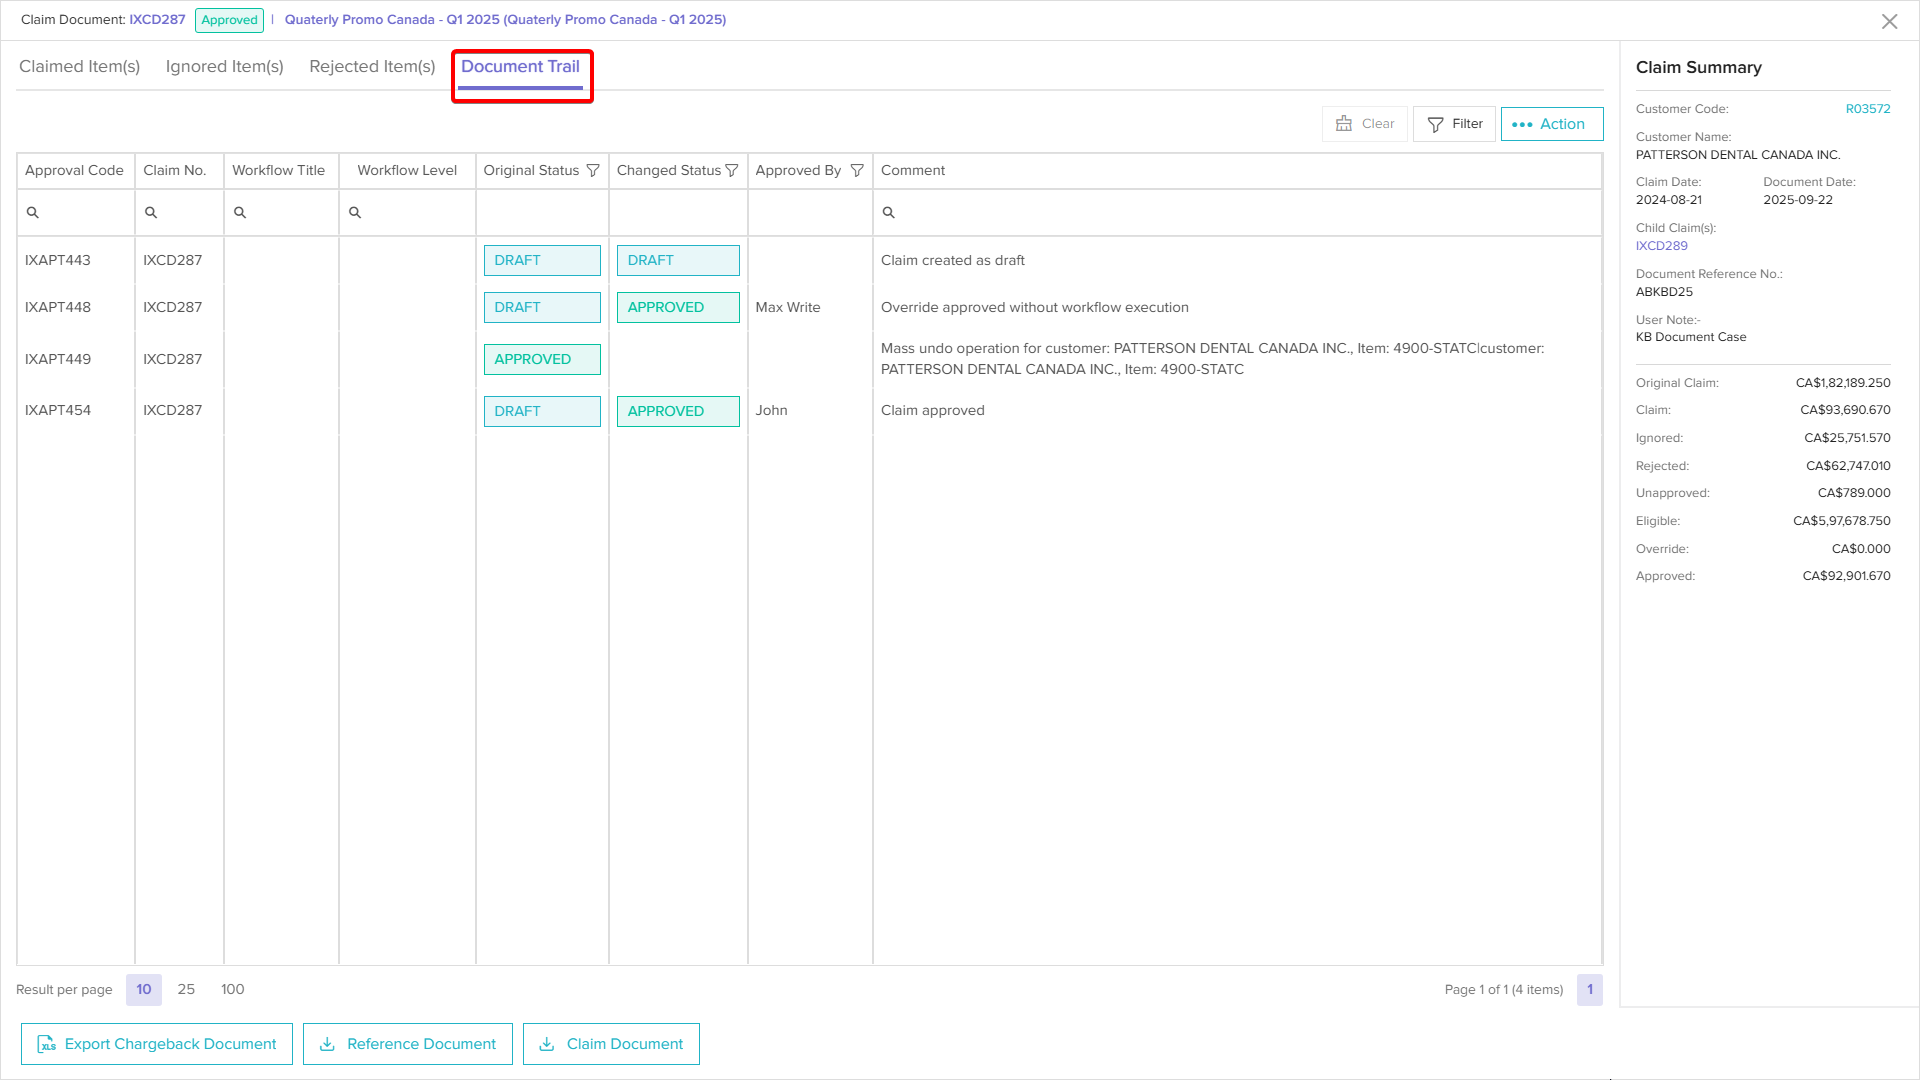The width and height of the screenshot is (1920, 1080).
Task: Open child claim IXCD289 link
Action: (1661, 246)
